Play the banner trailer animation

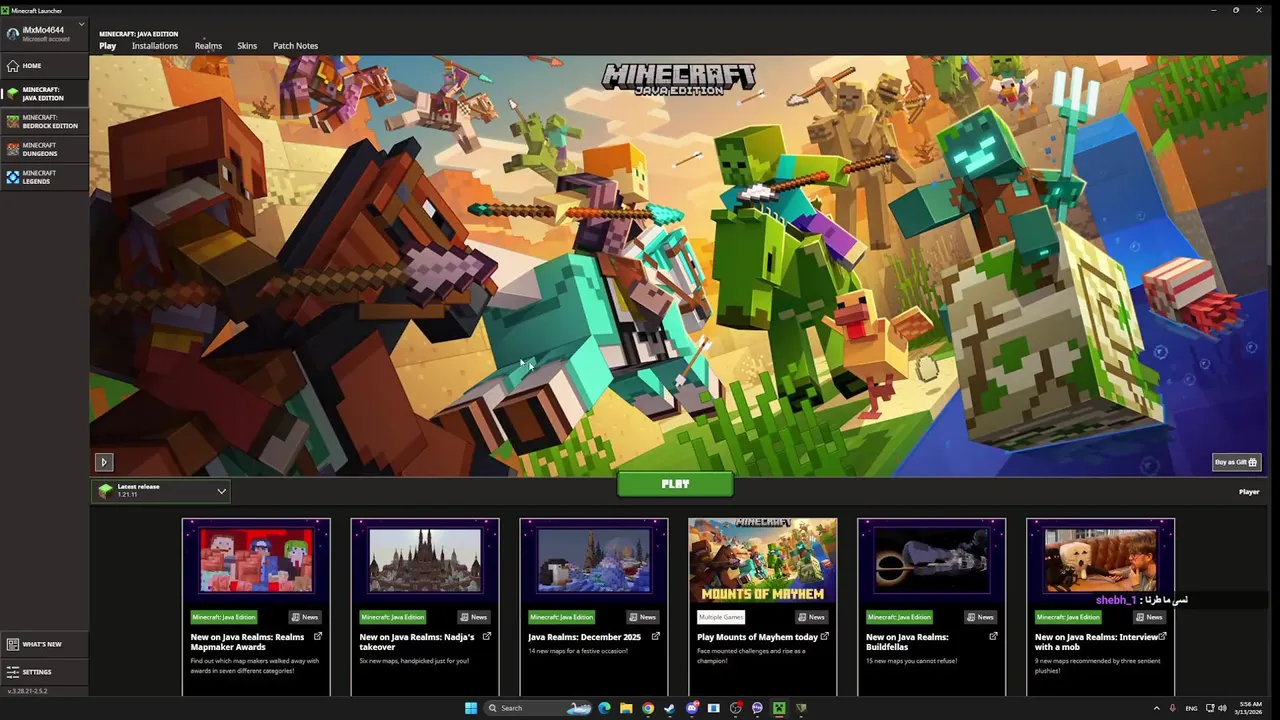coord(103,462)
